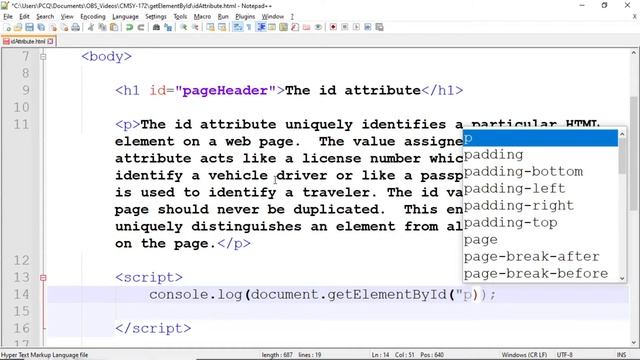Open the Edit menu
Viewport: 640px width, 360px height.
(24, 17)
